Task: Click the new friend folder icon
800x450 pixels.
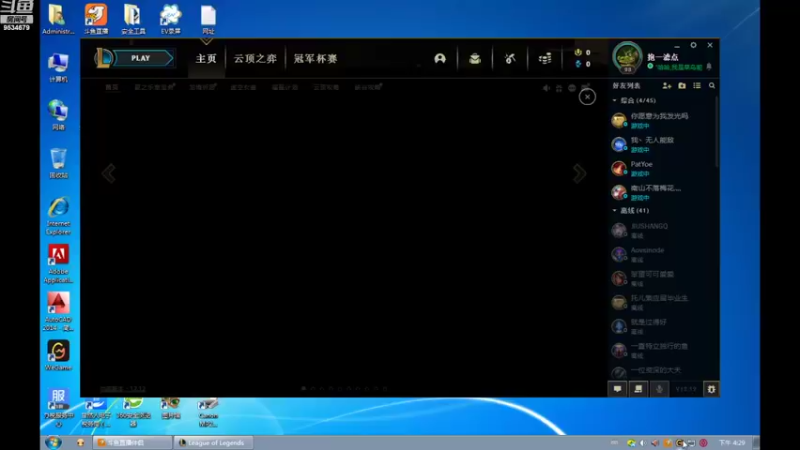Action: [x=682, y=86]
